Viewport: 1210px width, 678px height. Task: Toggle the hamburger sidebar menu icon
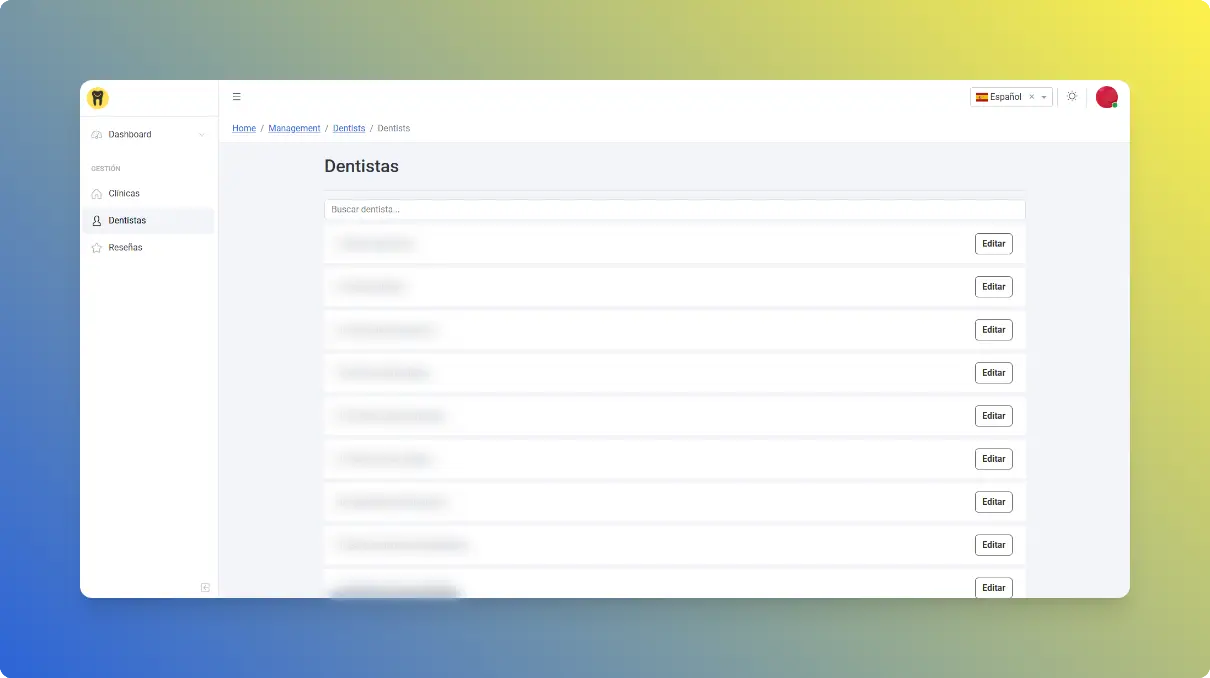click(x=237, y=97)
